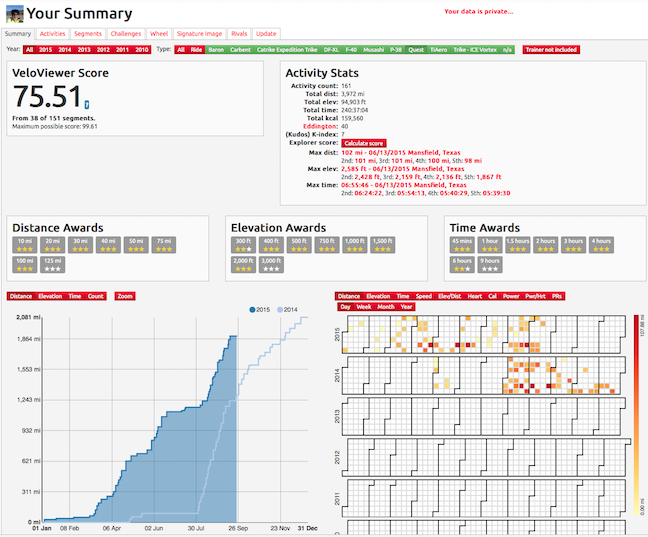Toggle the 2015 series in chart legend

(260, 310)
